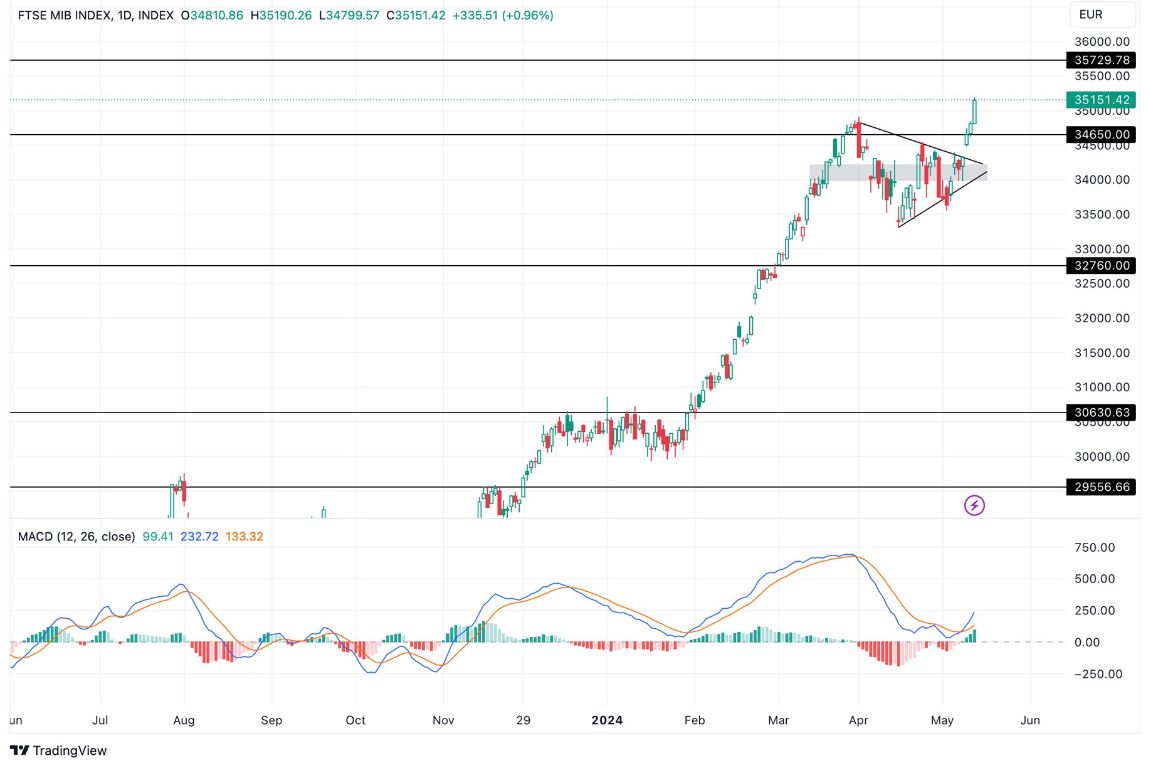1149x768 pixels.
Task: Click the purple lightning bolt event icon
Action: click(975, 506)
